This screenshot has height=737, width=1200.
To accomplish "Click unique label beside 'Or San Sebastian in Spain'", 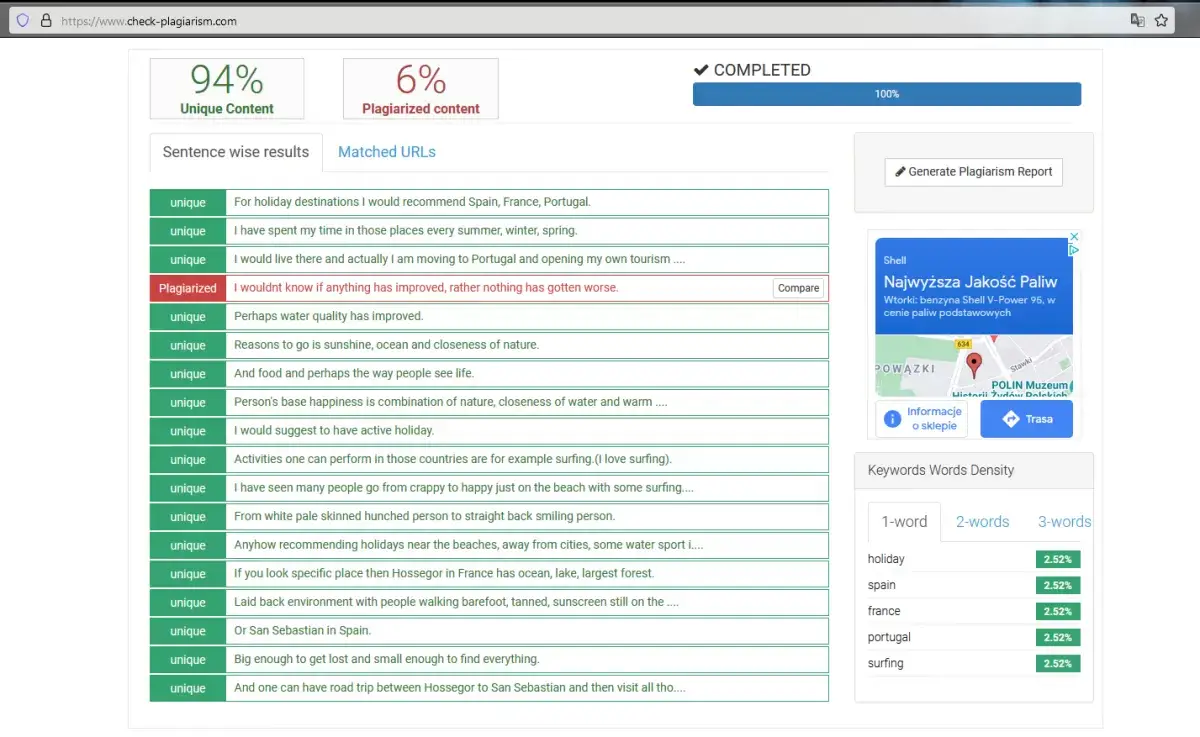I will [188, 631].
